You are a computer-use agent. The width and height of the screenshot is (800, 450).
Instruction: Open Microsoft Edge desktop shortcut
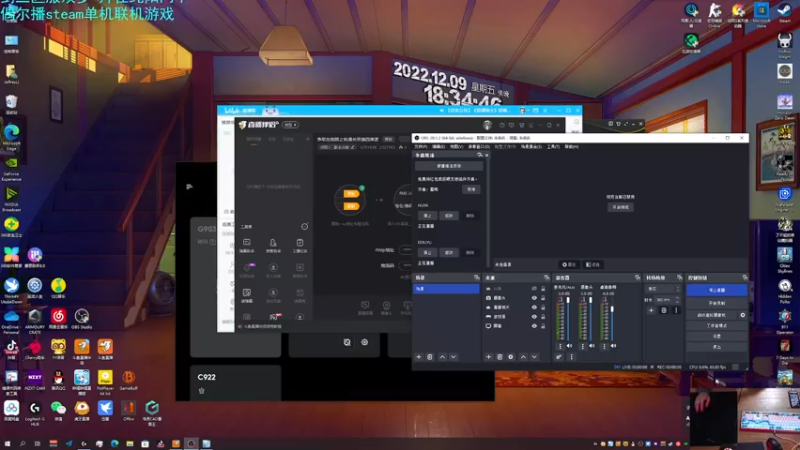pos(11,137)
